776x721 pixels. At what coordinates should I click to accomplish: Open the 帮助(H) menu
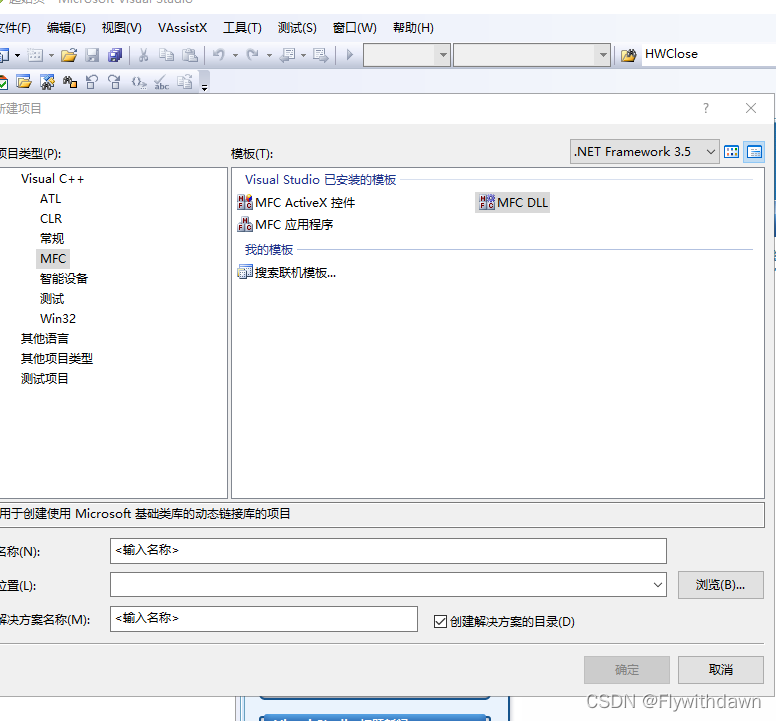coord(413,28)
